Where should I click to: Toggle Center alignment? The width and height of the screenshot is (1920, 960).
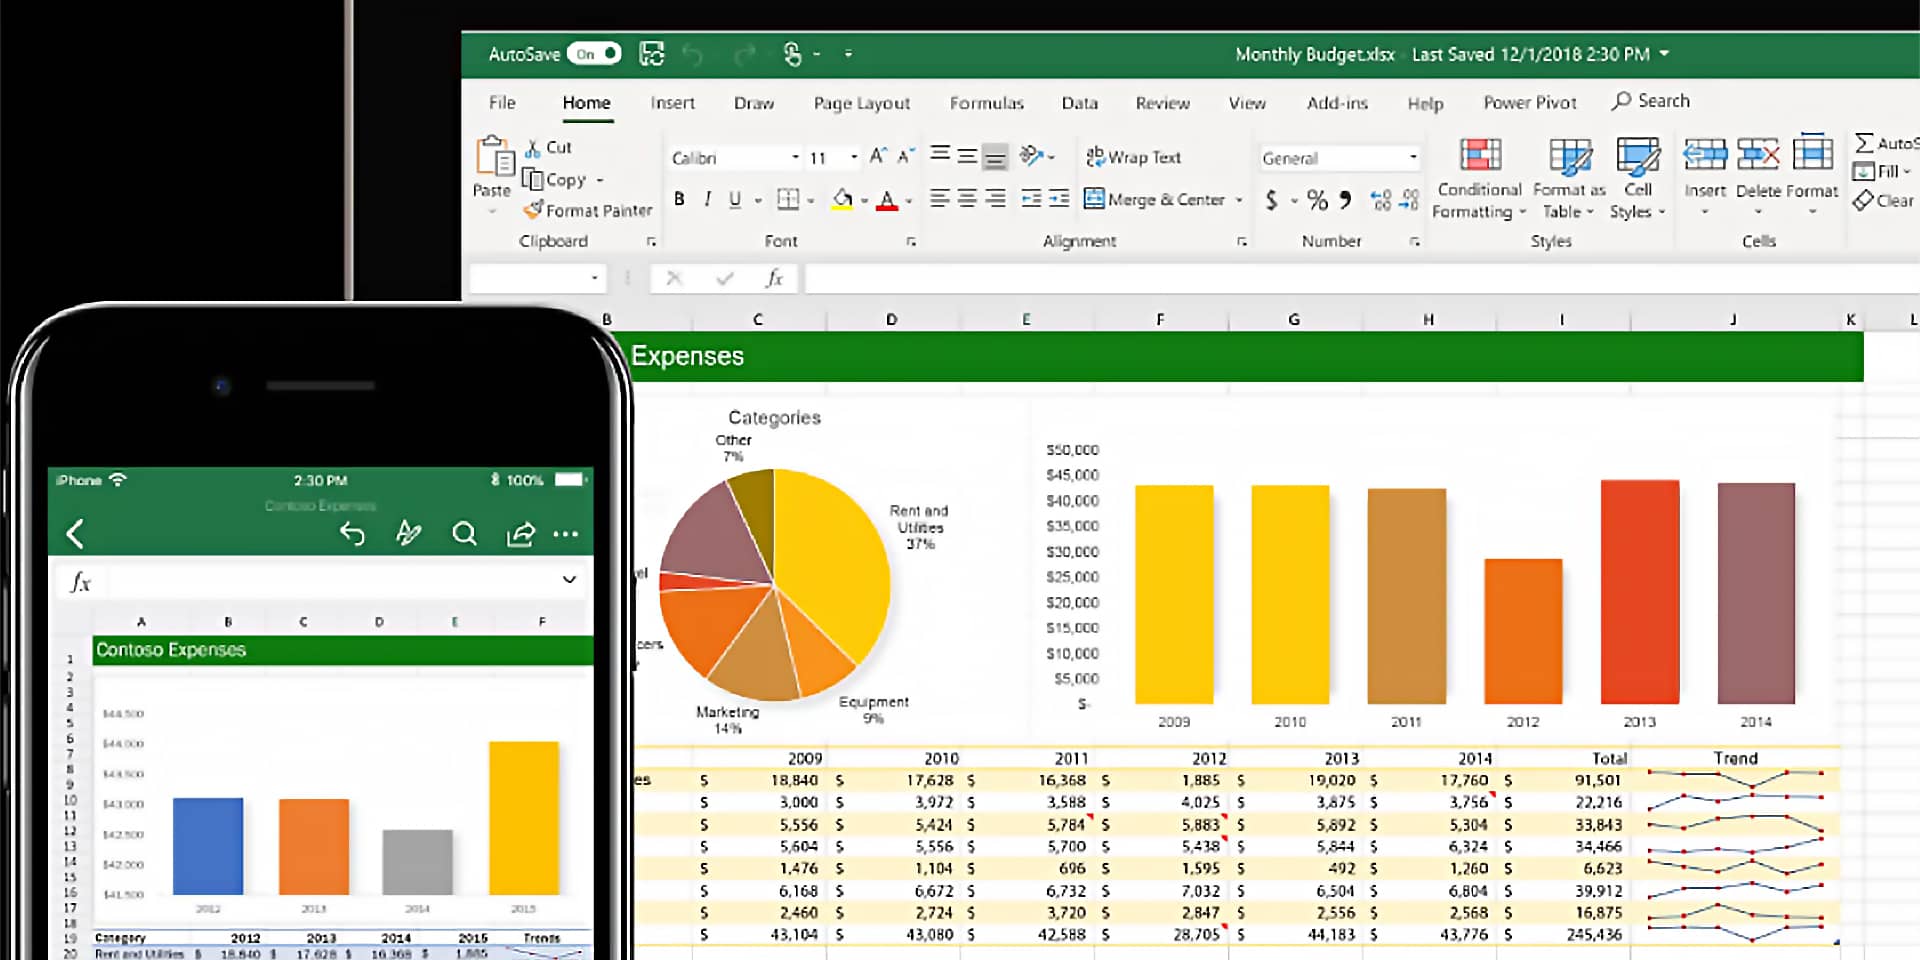pyautogui.click(x=967, y=199)
